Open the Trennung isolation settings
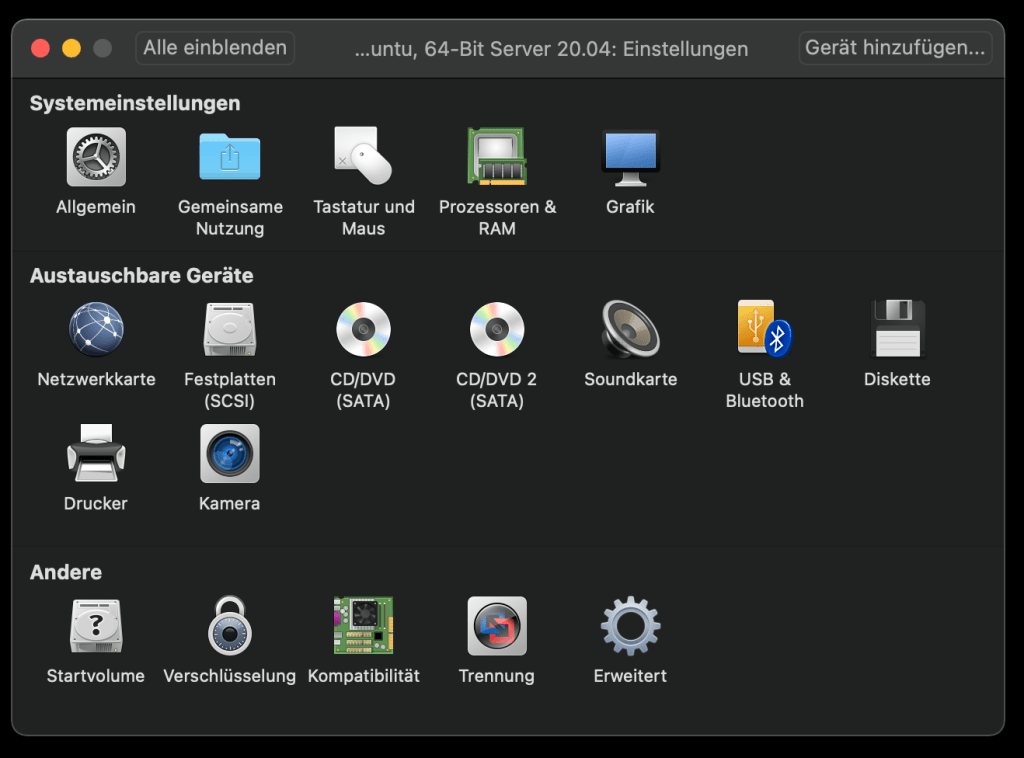Viewport: 1024px width, 758px height. click(497, 626)
